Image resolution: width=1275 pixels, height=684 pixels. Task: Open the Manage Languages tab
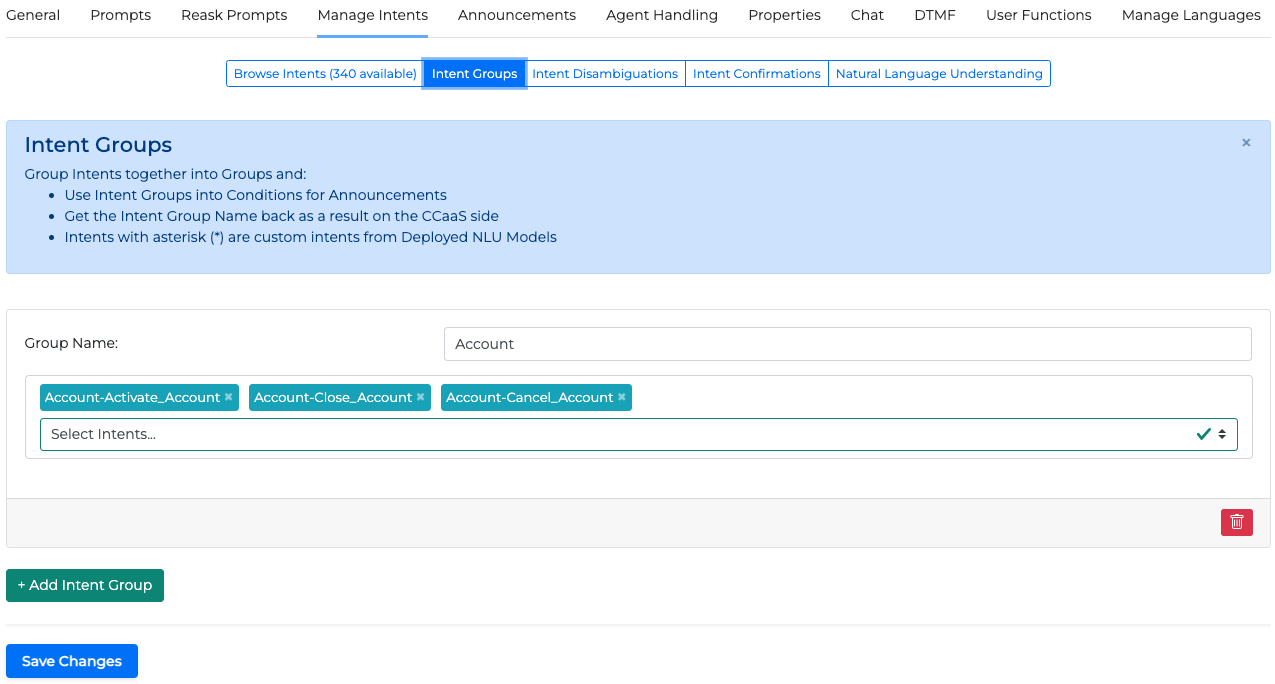[x=1191, y=15]
